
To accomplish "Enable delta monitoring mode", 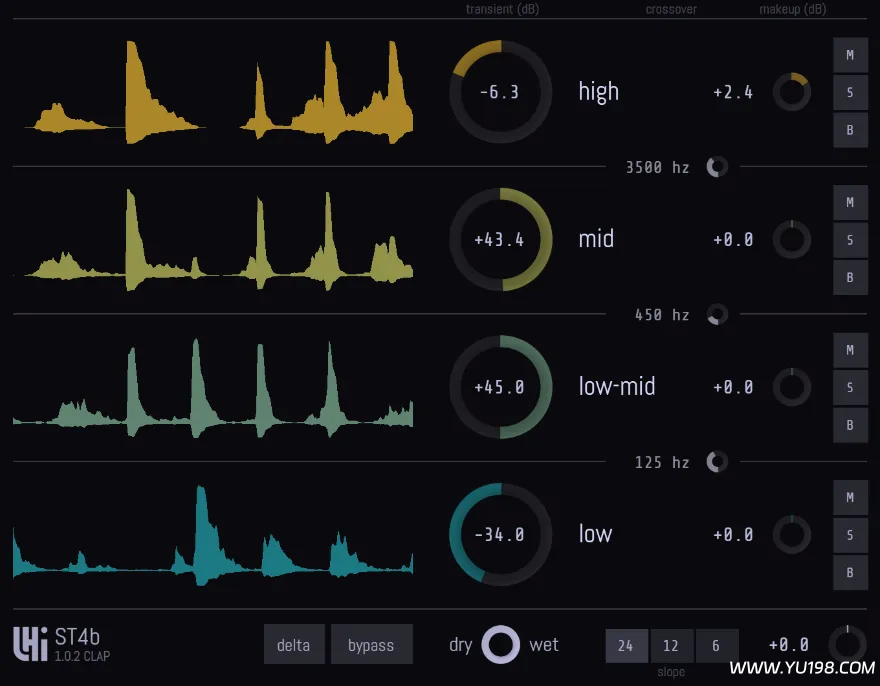I will pos(294,644).
